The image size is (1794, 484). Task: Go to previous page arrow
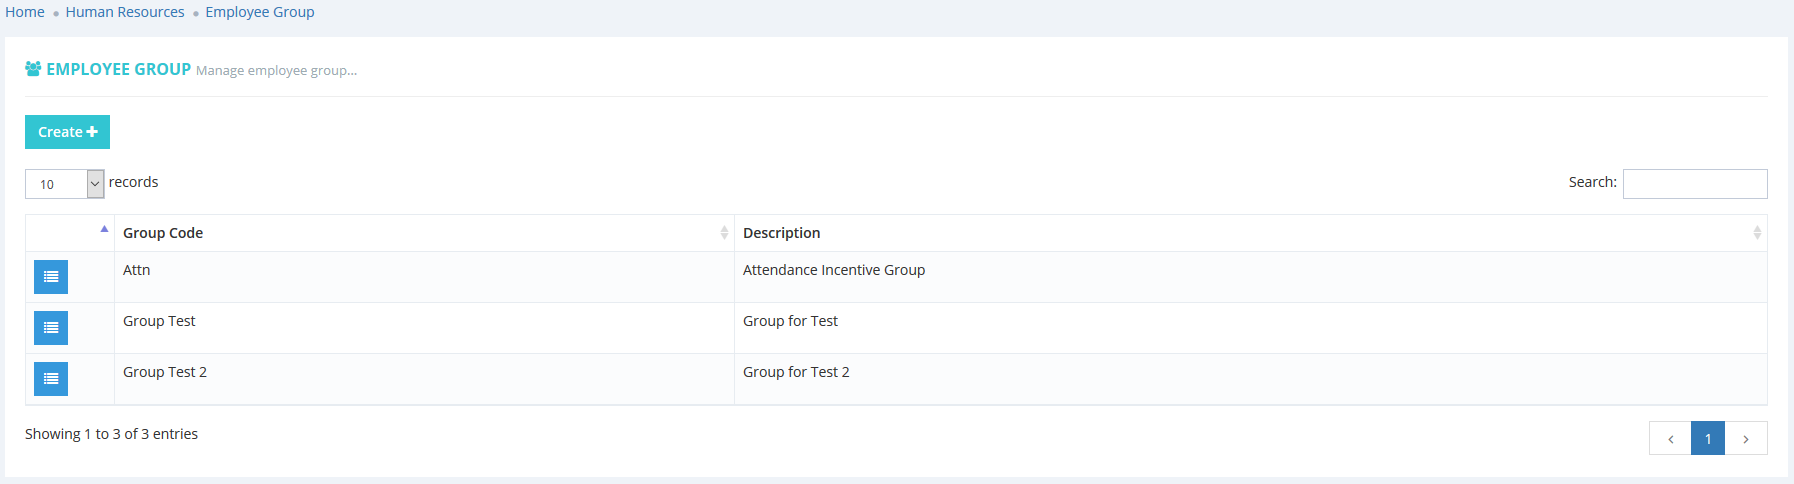click(1670, 438)
